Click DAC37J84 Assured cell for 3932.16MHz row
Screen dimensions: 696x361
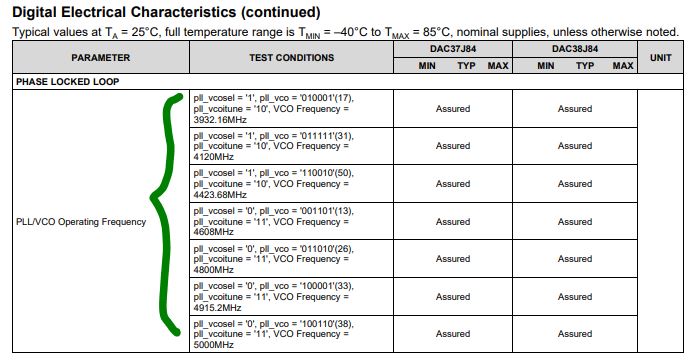[x=453, y=109]
